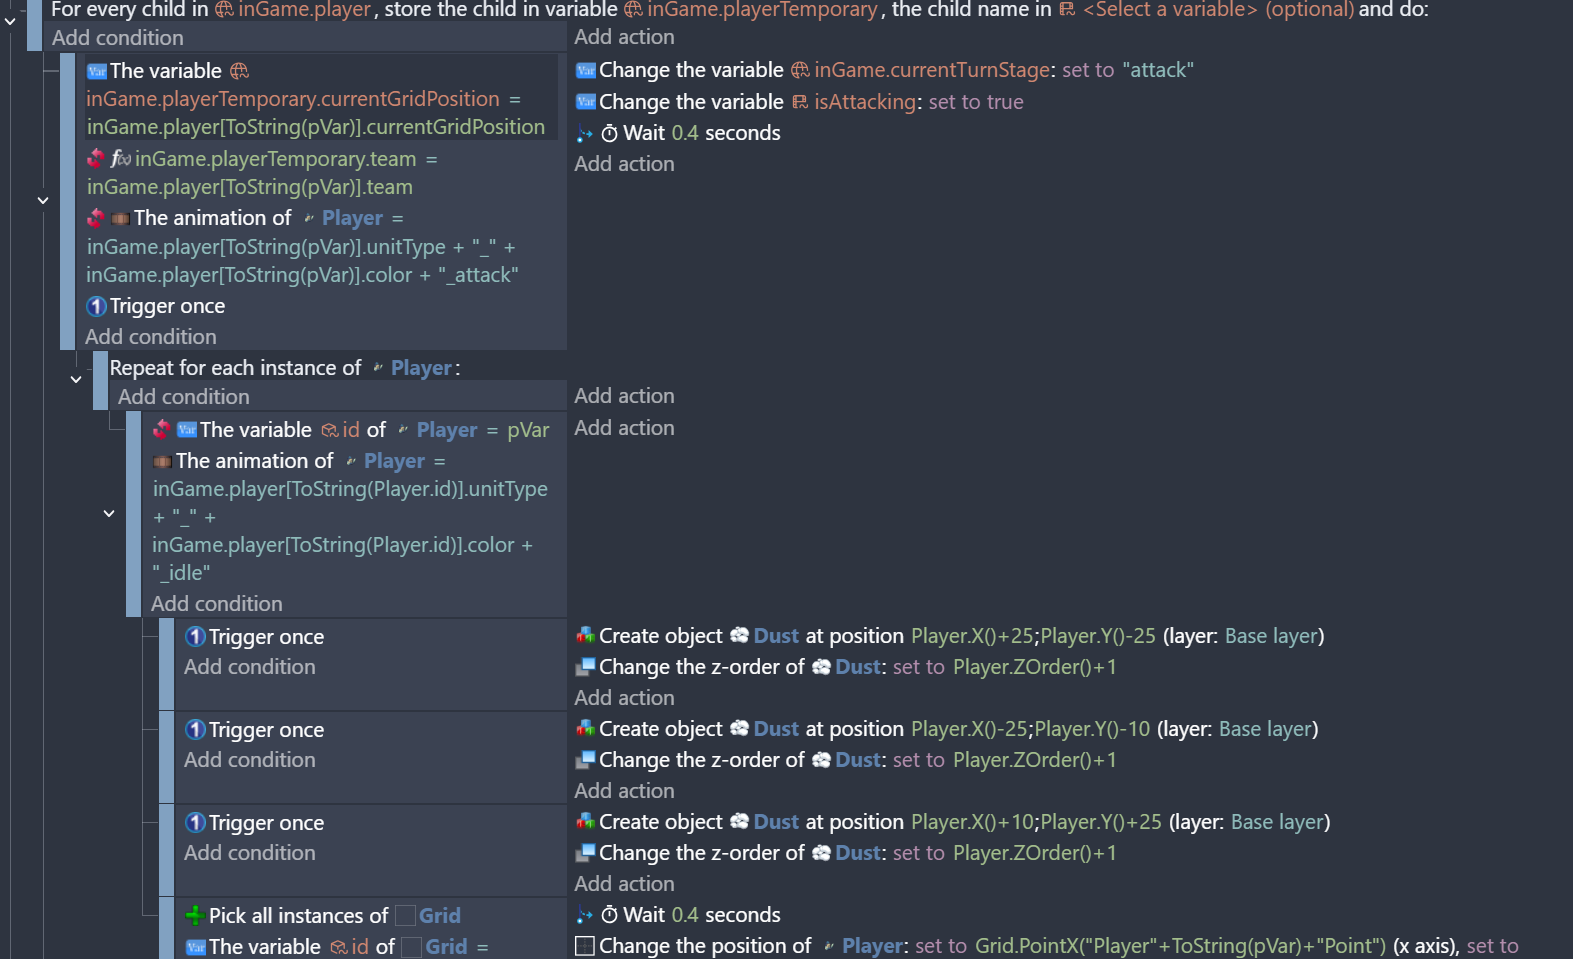Screen dimensions: 1573x959
Task: Click isAttacking variable name in action
Action: [x=864, y=102]
